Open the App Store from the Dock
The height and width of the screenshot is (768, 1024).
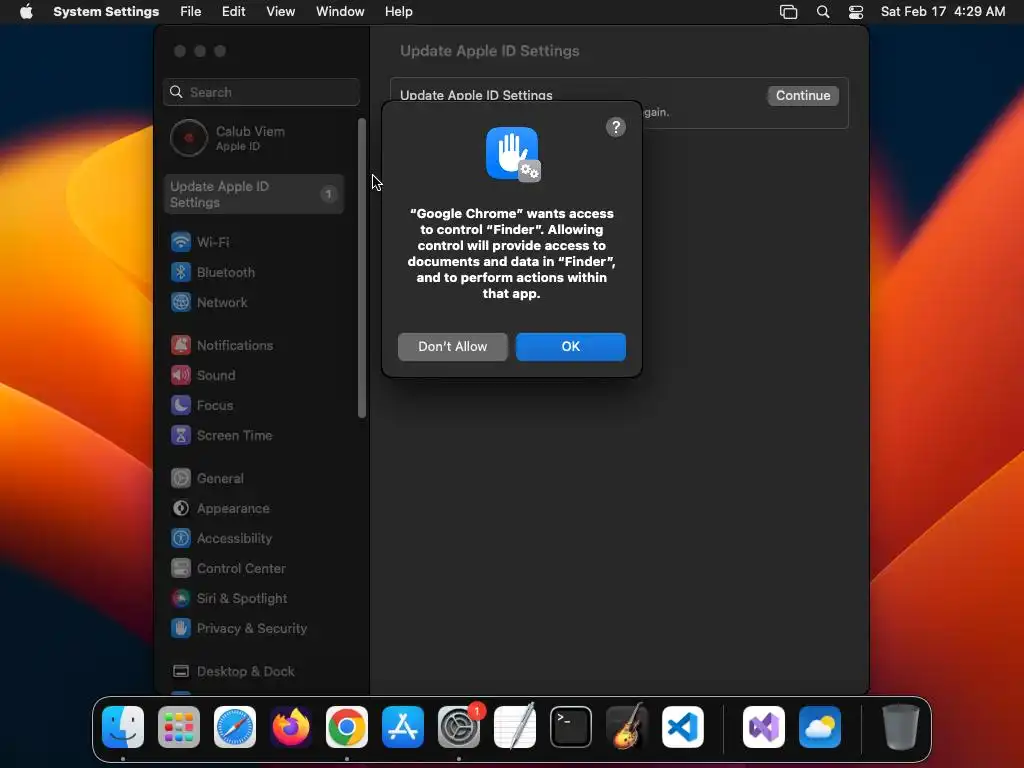click(x=403, y=727)
